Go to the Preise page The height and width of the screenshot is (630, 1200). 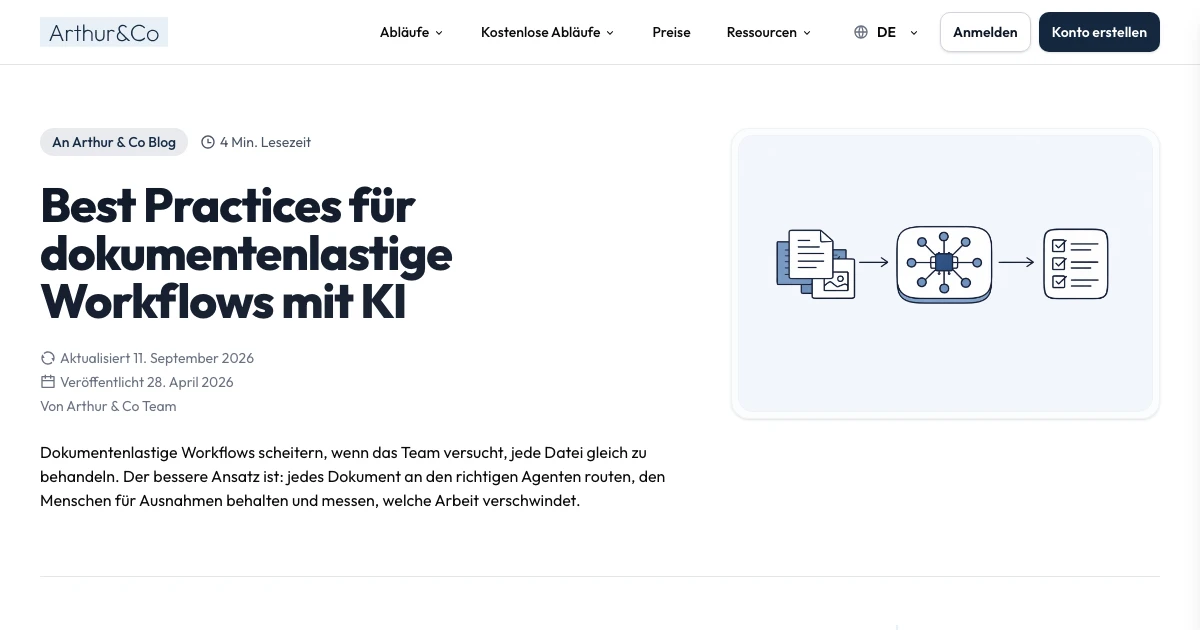click(671, 32)
